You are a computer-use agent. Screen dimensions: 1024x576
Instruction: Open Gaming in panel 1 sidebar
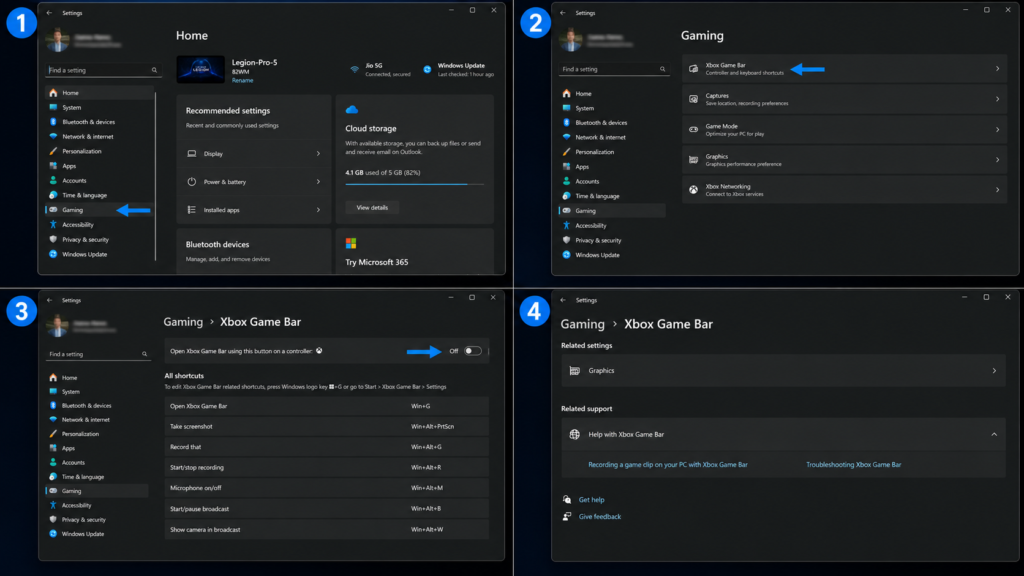(x=99, y=210)
